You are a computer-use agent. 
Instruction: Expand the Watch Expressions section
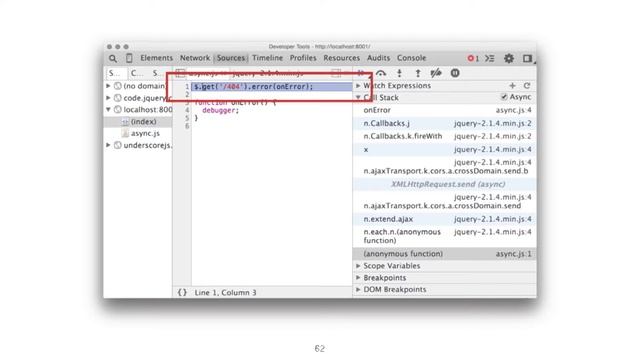pyautogui.click(x=358, y=86)
